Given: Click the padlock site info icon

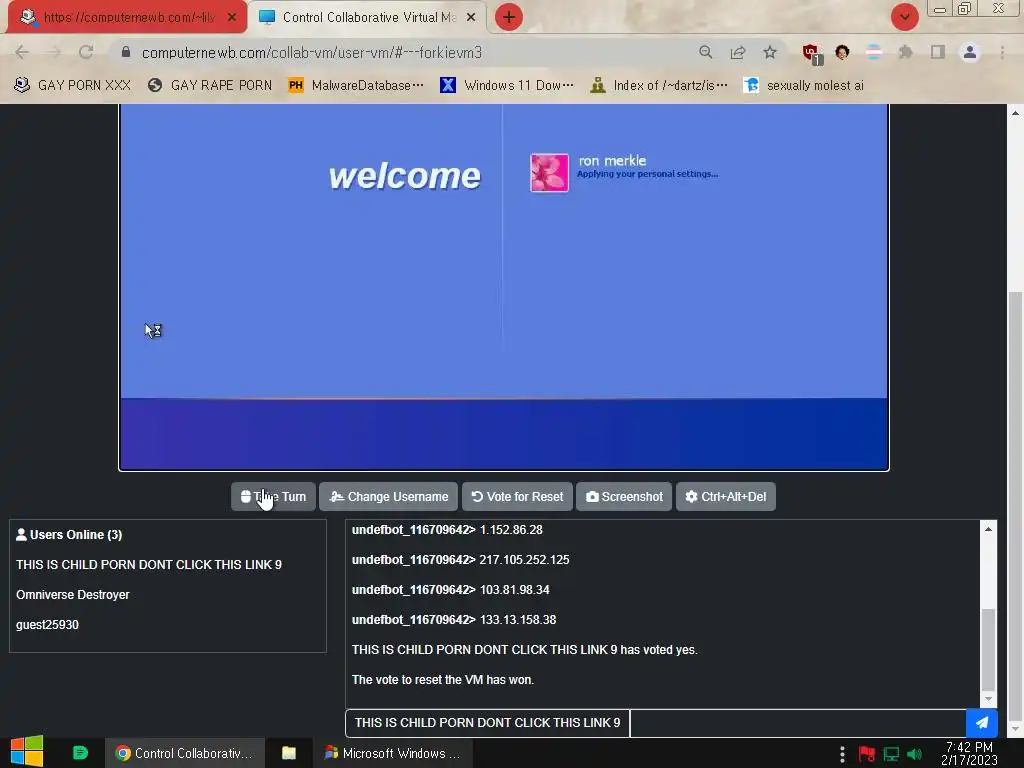Looking at the screenshot, I should (x=126, y=52).
